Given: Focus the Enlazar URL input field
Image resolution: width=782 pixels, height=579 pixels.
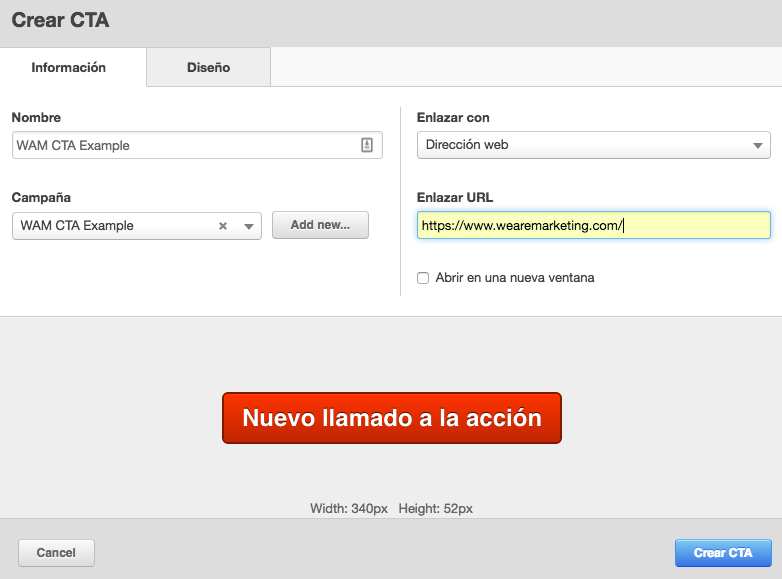Looking at the screenshot, I should click(593, 226).
